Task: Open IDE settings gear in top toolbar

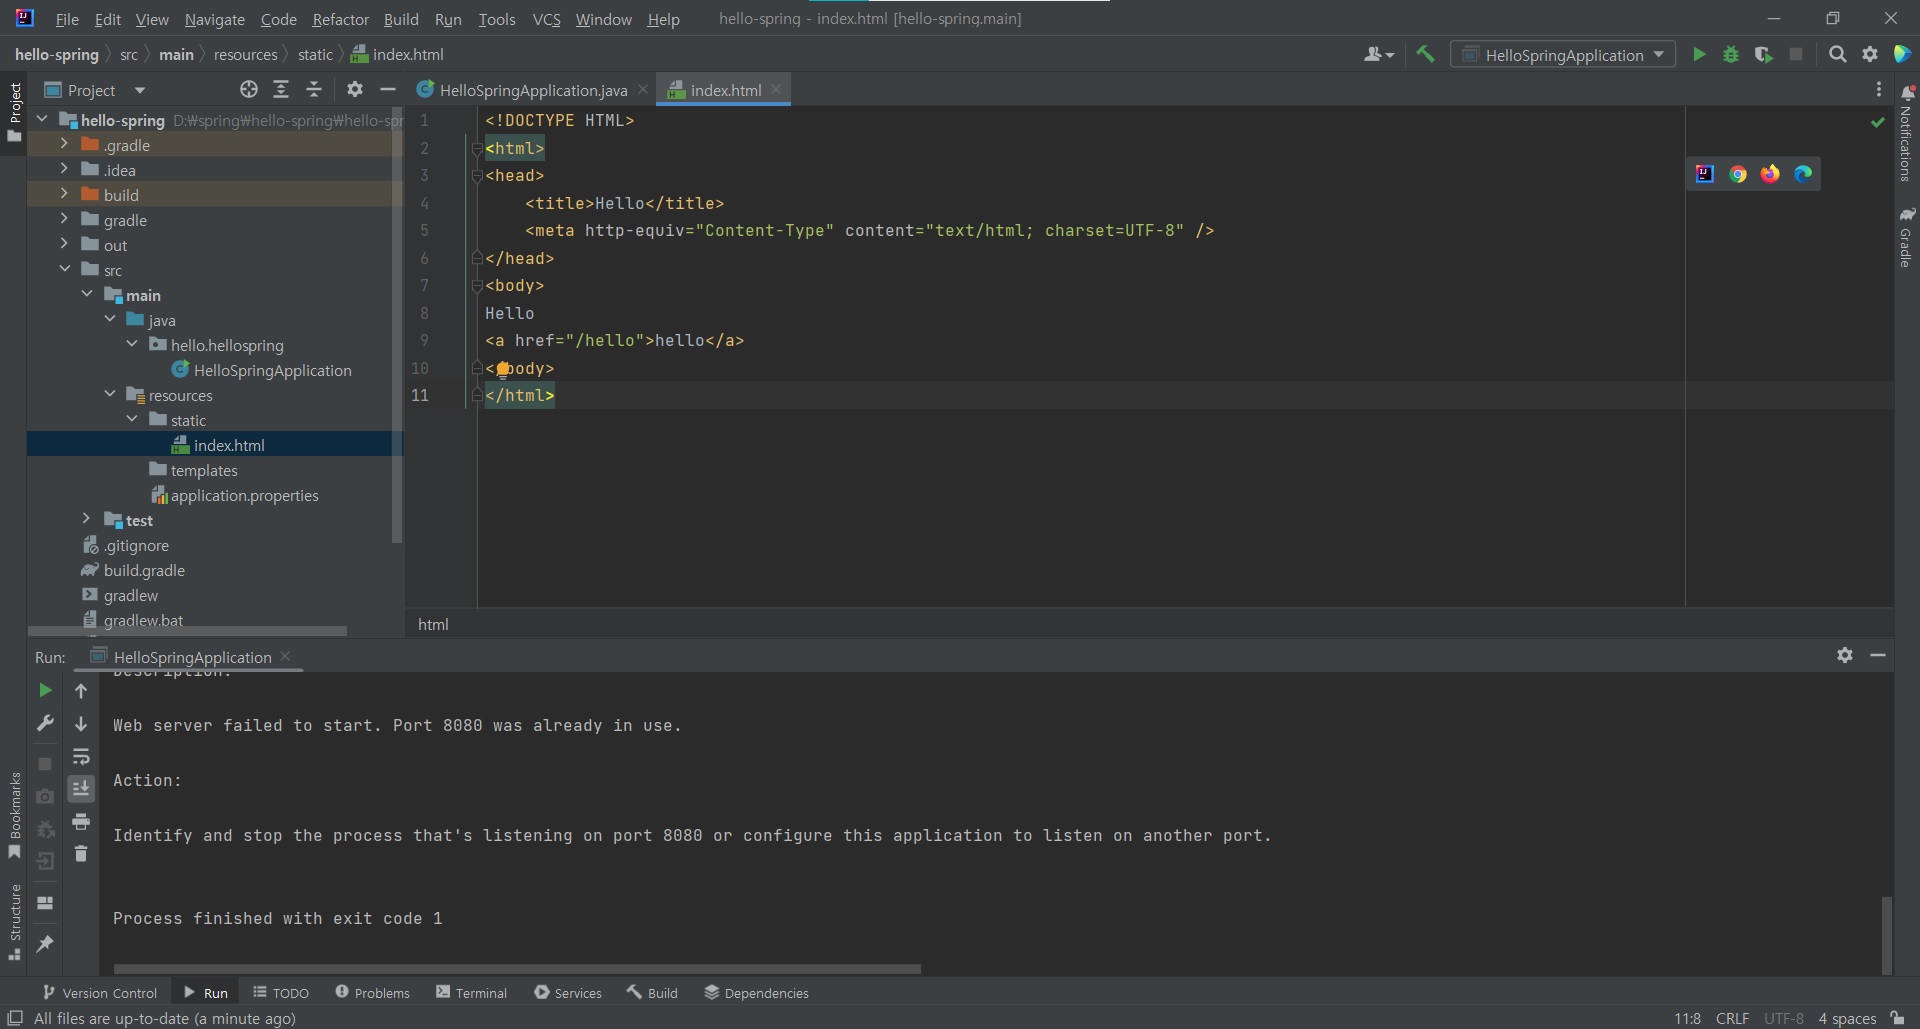Action: click(x=1870, y=55)
